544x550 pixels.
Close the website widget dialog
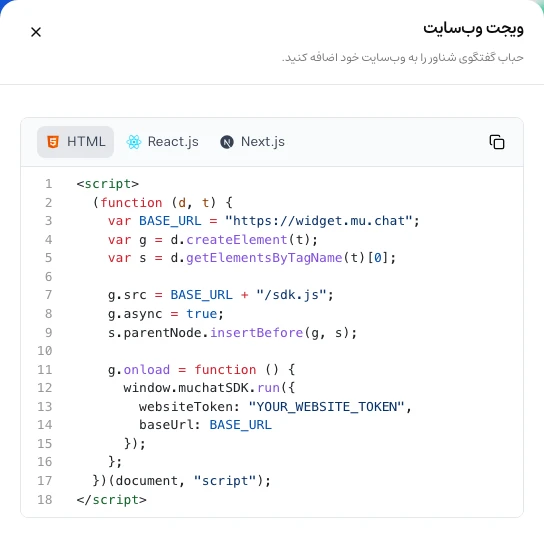(x=36, y=32)
